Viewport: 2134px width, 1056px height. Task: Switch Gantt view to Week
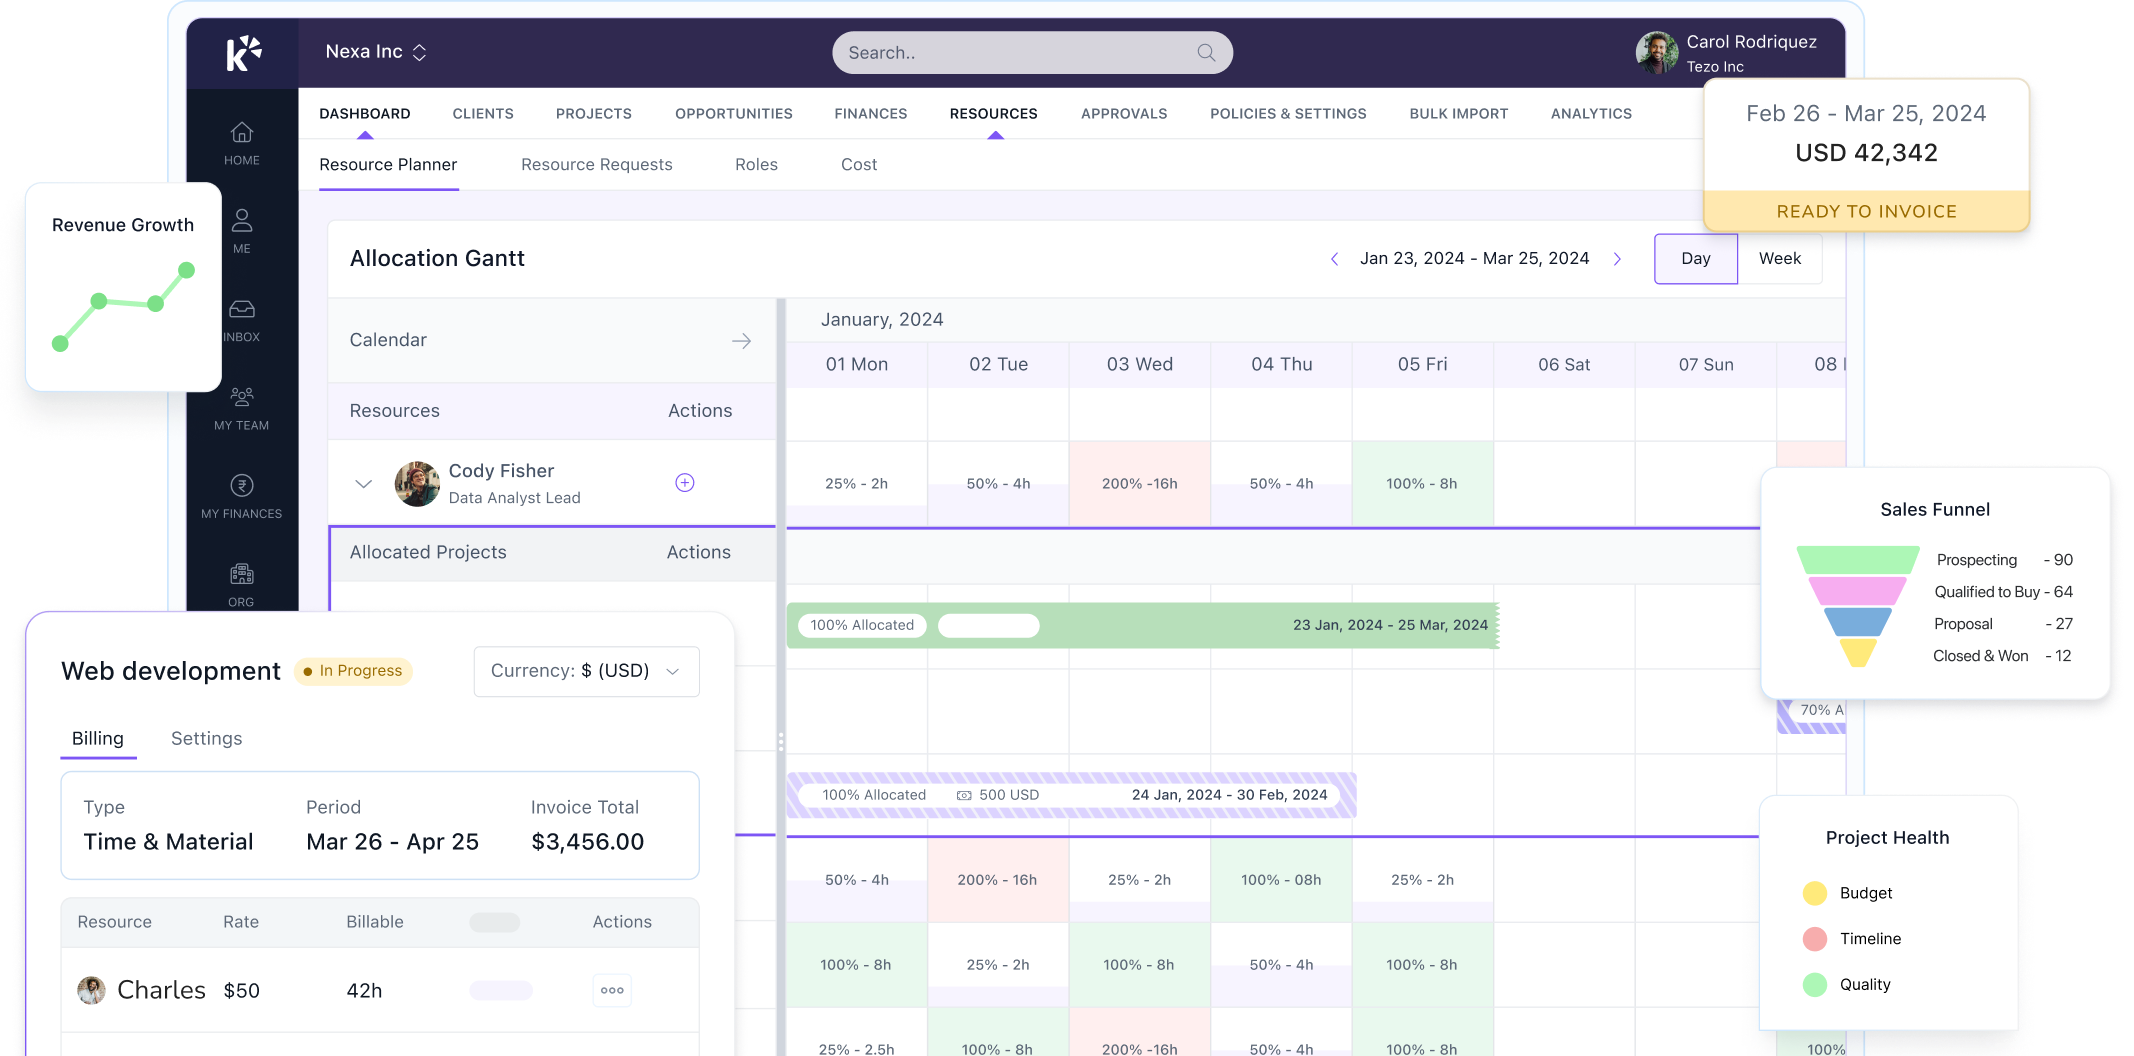point(1780,259)
